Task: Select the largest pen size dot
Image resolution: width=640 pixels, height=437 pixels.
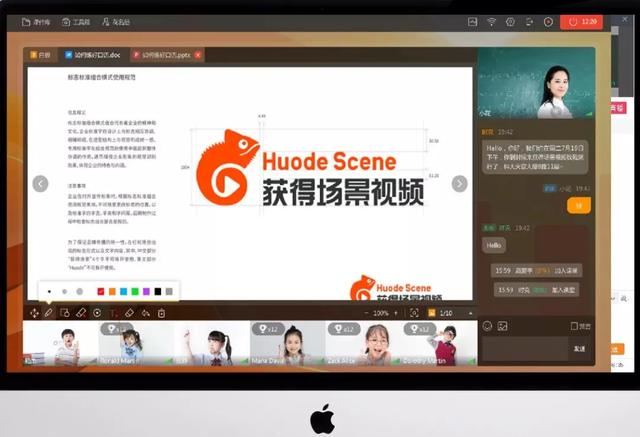Action: [x=80, y=291]
